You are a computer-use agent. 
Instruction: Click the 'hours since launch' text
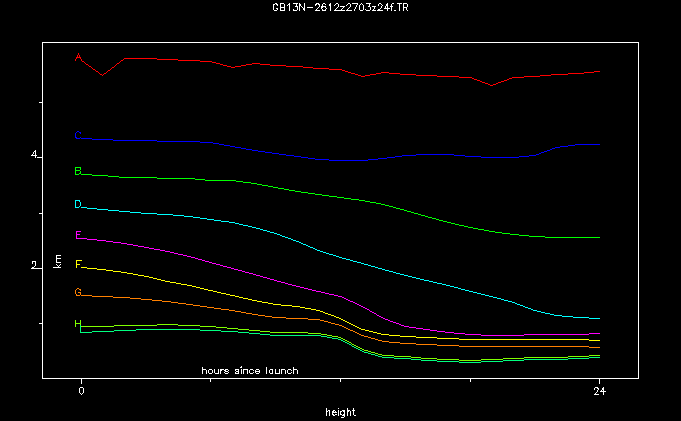(250, 371)
